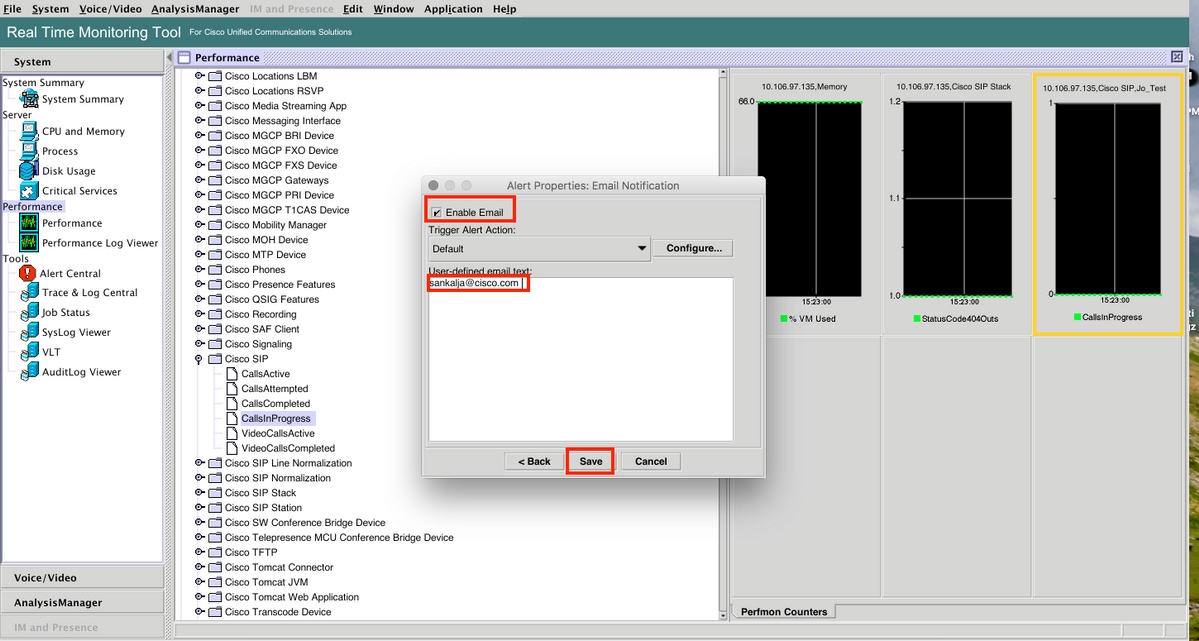Image resolution: width=1199 pixels, height=641 pixels.
Task: Click the Cisco MOH Device folder icon
Action: 215,239
